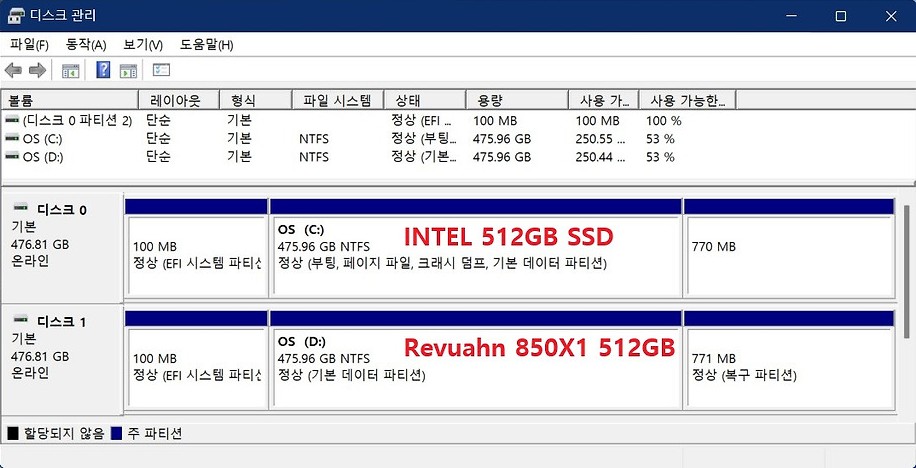Open the 보기(V) menu
The image size is (916, 468).
(x=143, y=45)
